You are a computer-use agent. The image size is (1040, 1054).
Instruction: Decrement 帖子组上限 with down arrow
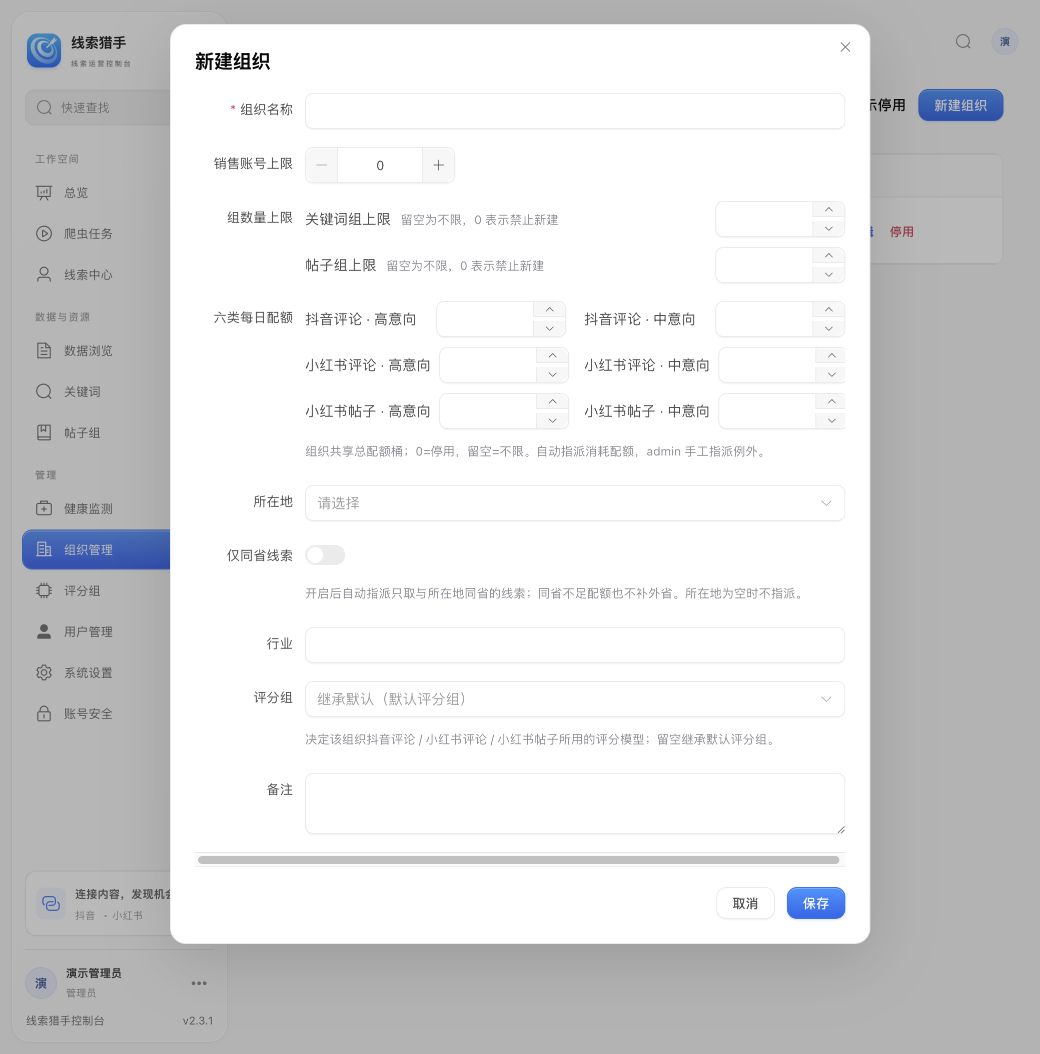(828, 274)
